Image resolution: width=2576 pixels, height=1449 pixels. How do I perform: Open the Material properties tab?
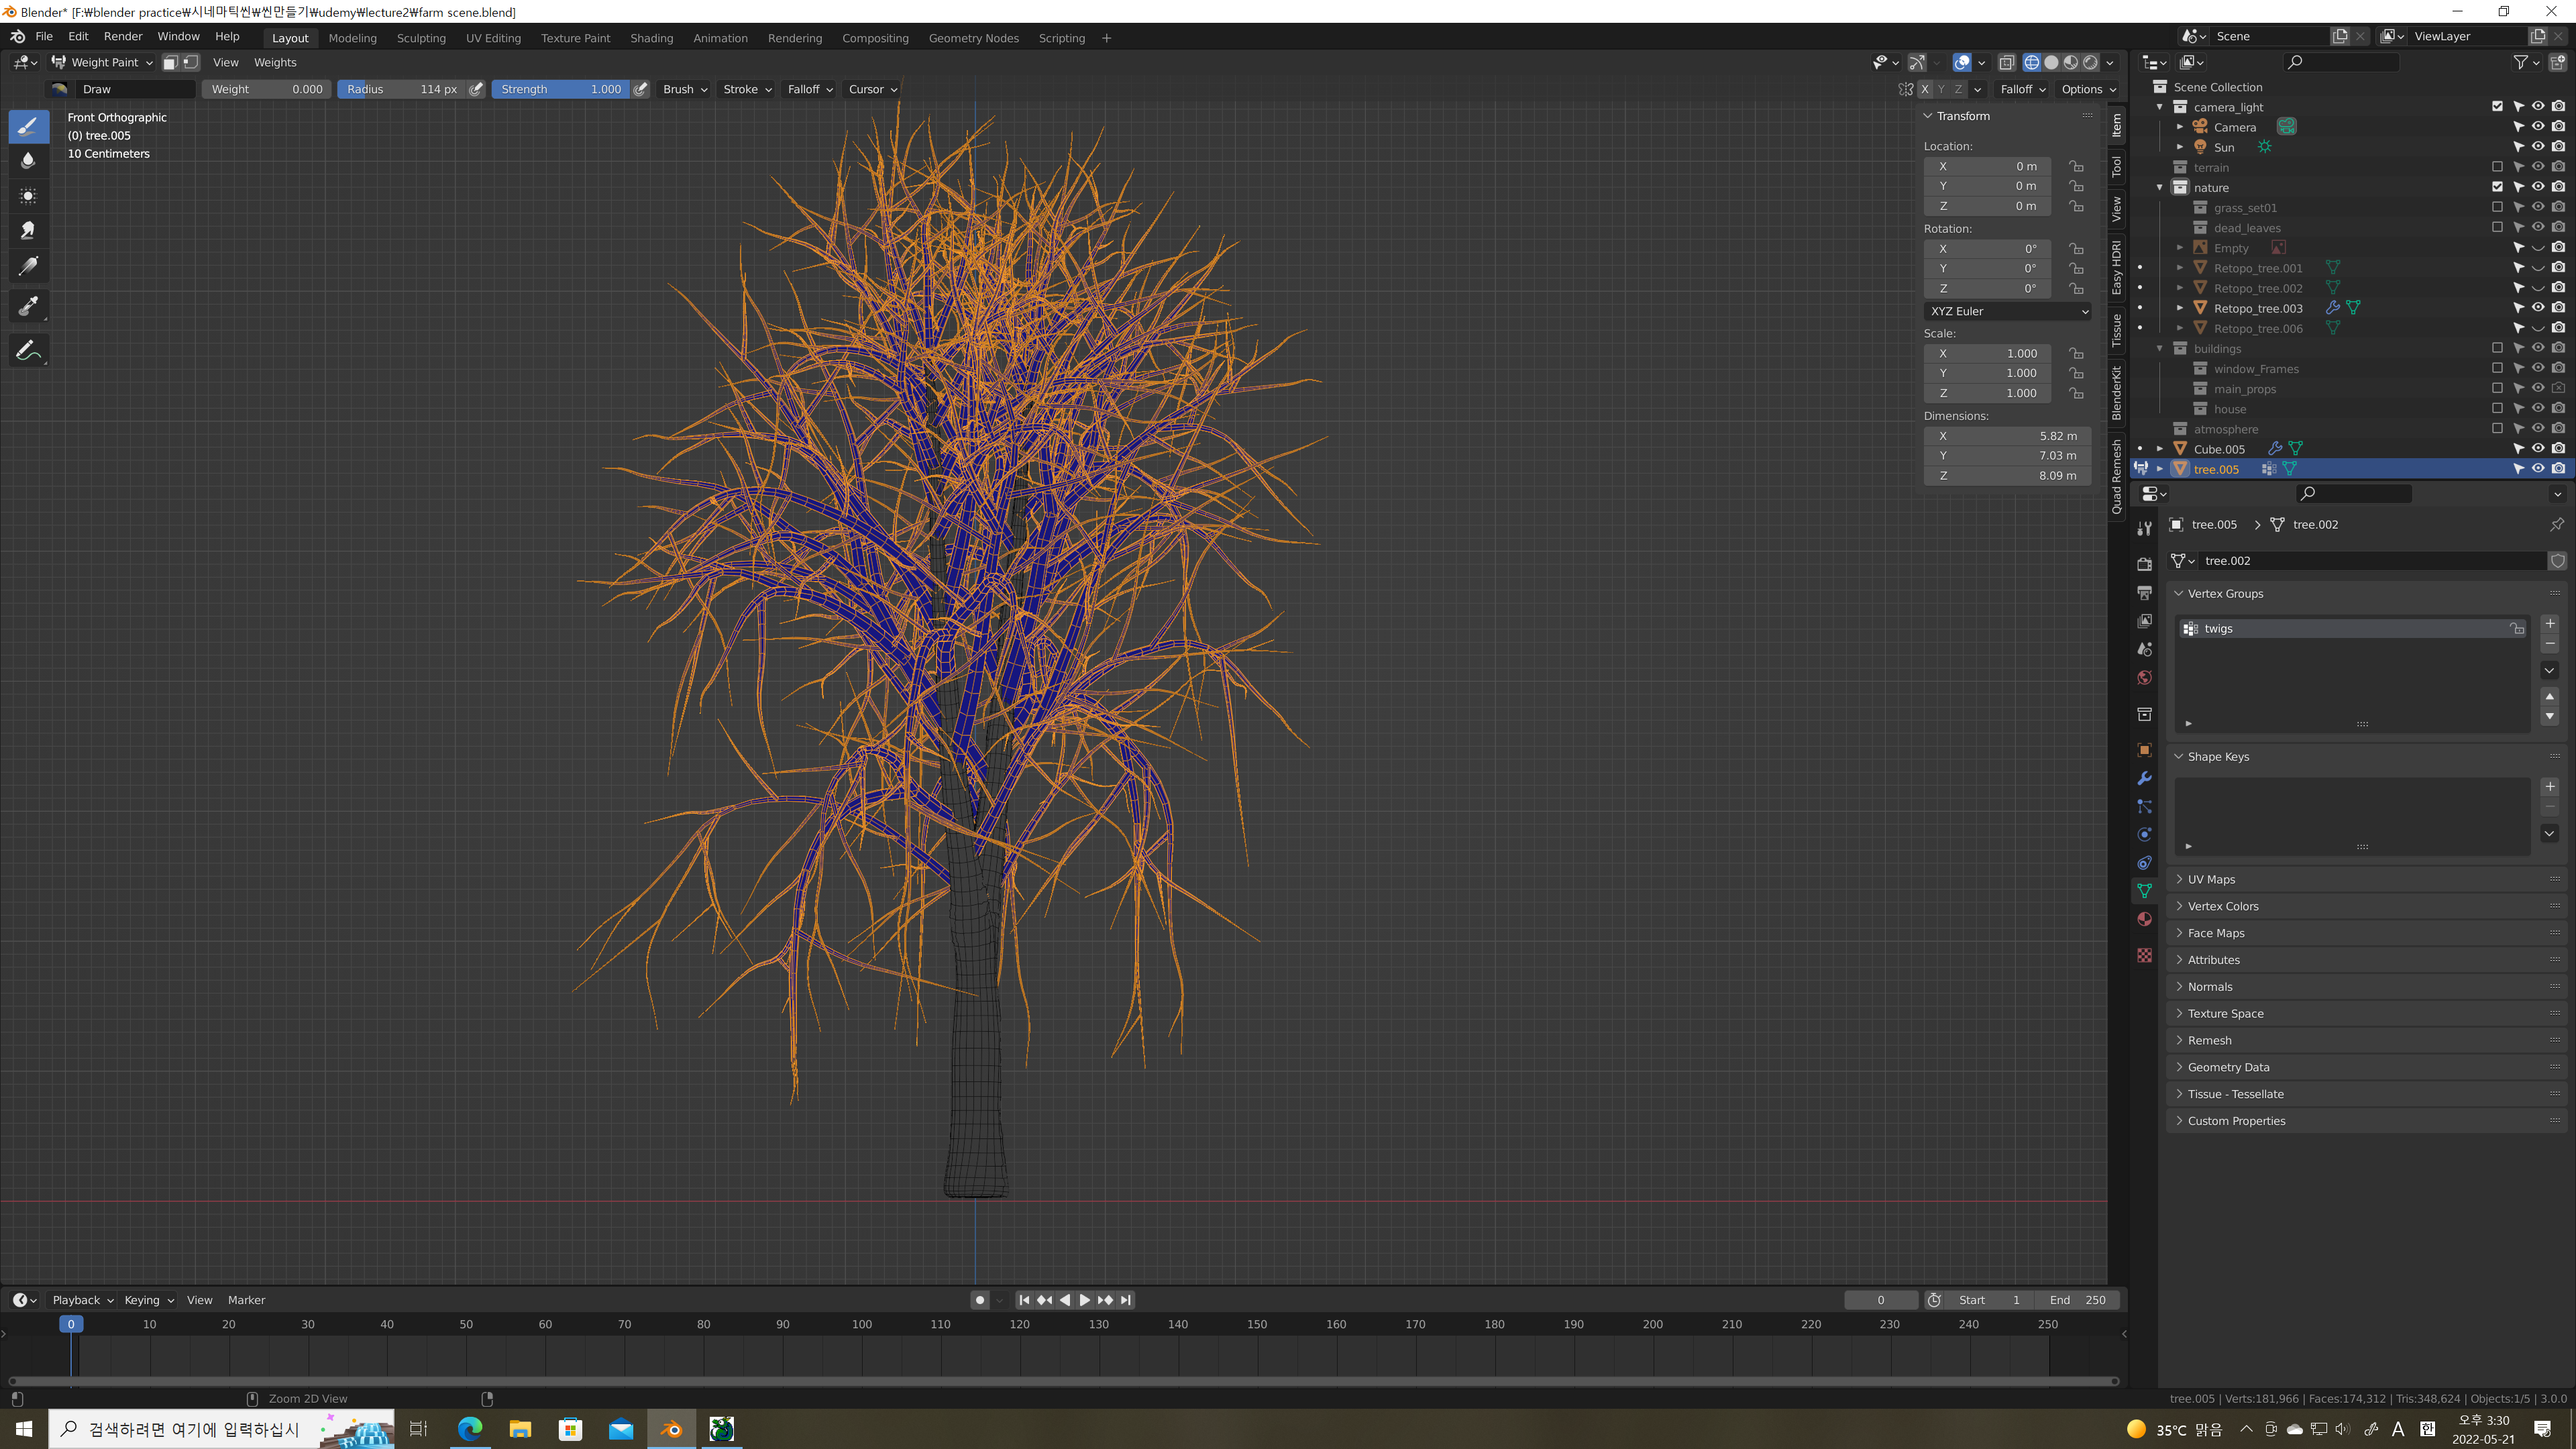tap(2144, 919)
